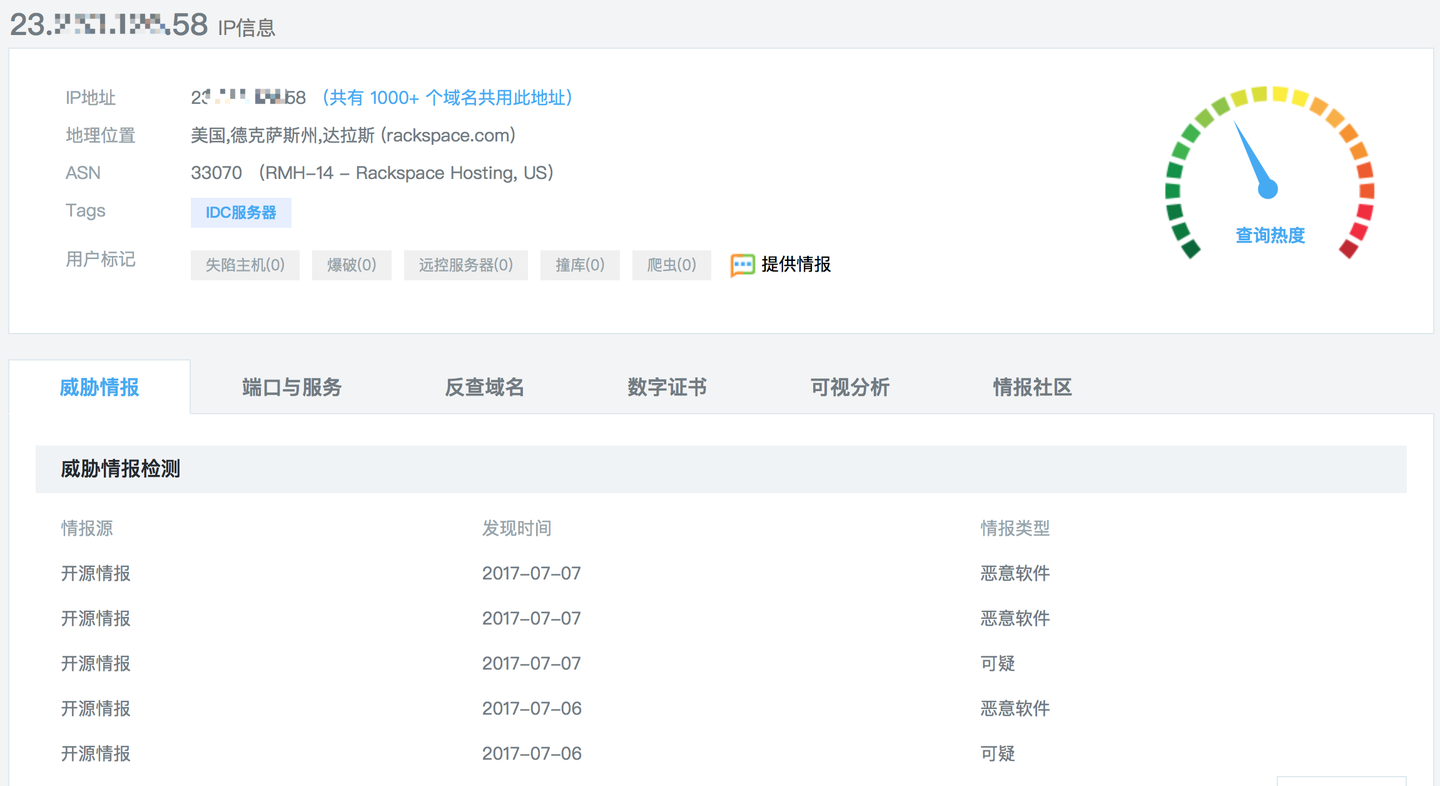The height and width of the screenshot is (786, 1440).
Task: Switch to the 可视分析 tab
Action: [851, 387]
